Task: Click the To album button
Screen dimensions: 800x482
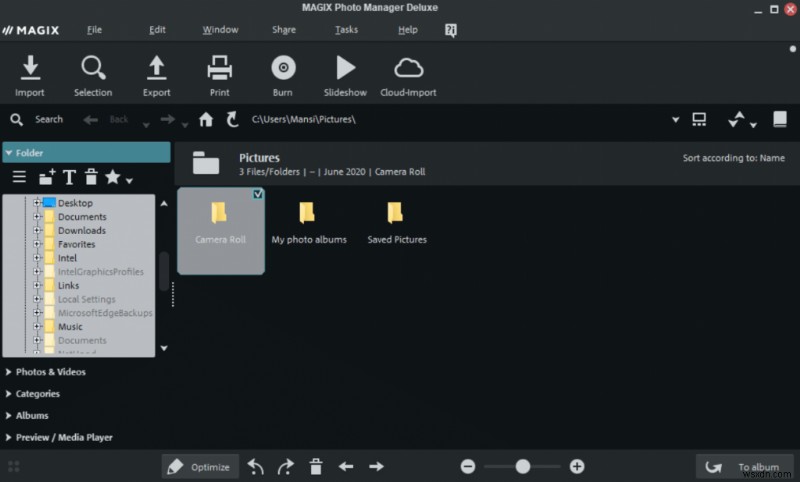Action: click(745, 467)
